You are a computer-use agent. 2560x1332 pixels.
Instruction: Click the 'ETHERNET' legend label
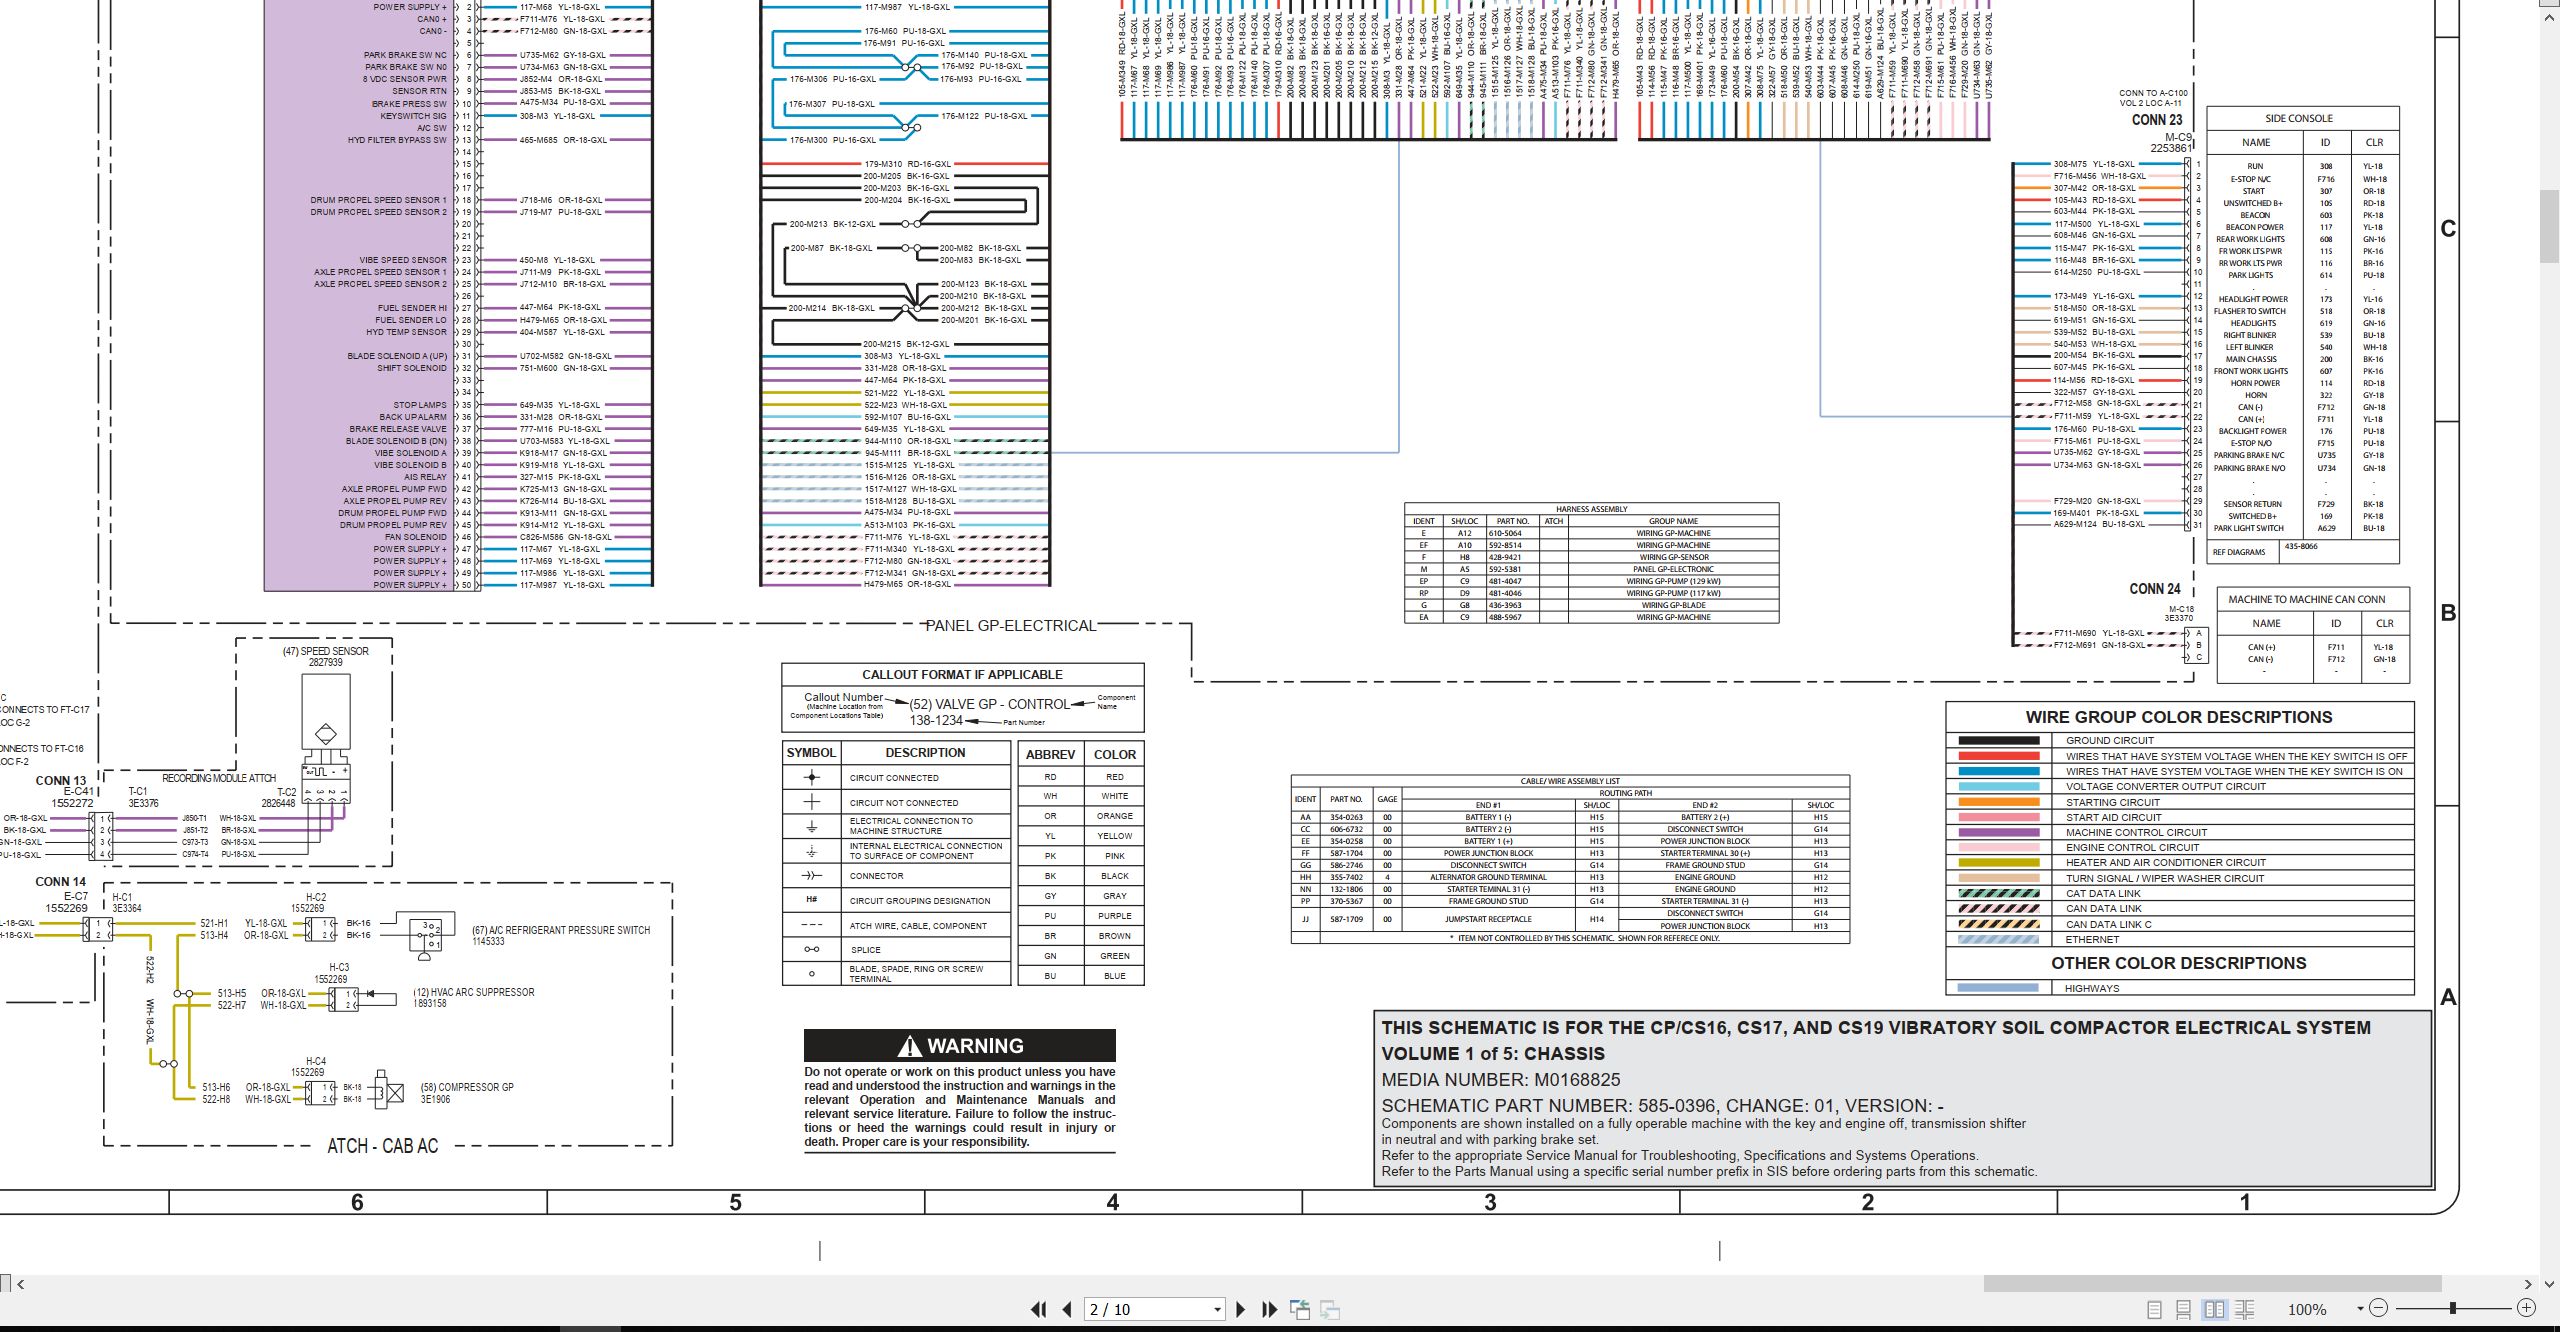(x=2092, y=940)
